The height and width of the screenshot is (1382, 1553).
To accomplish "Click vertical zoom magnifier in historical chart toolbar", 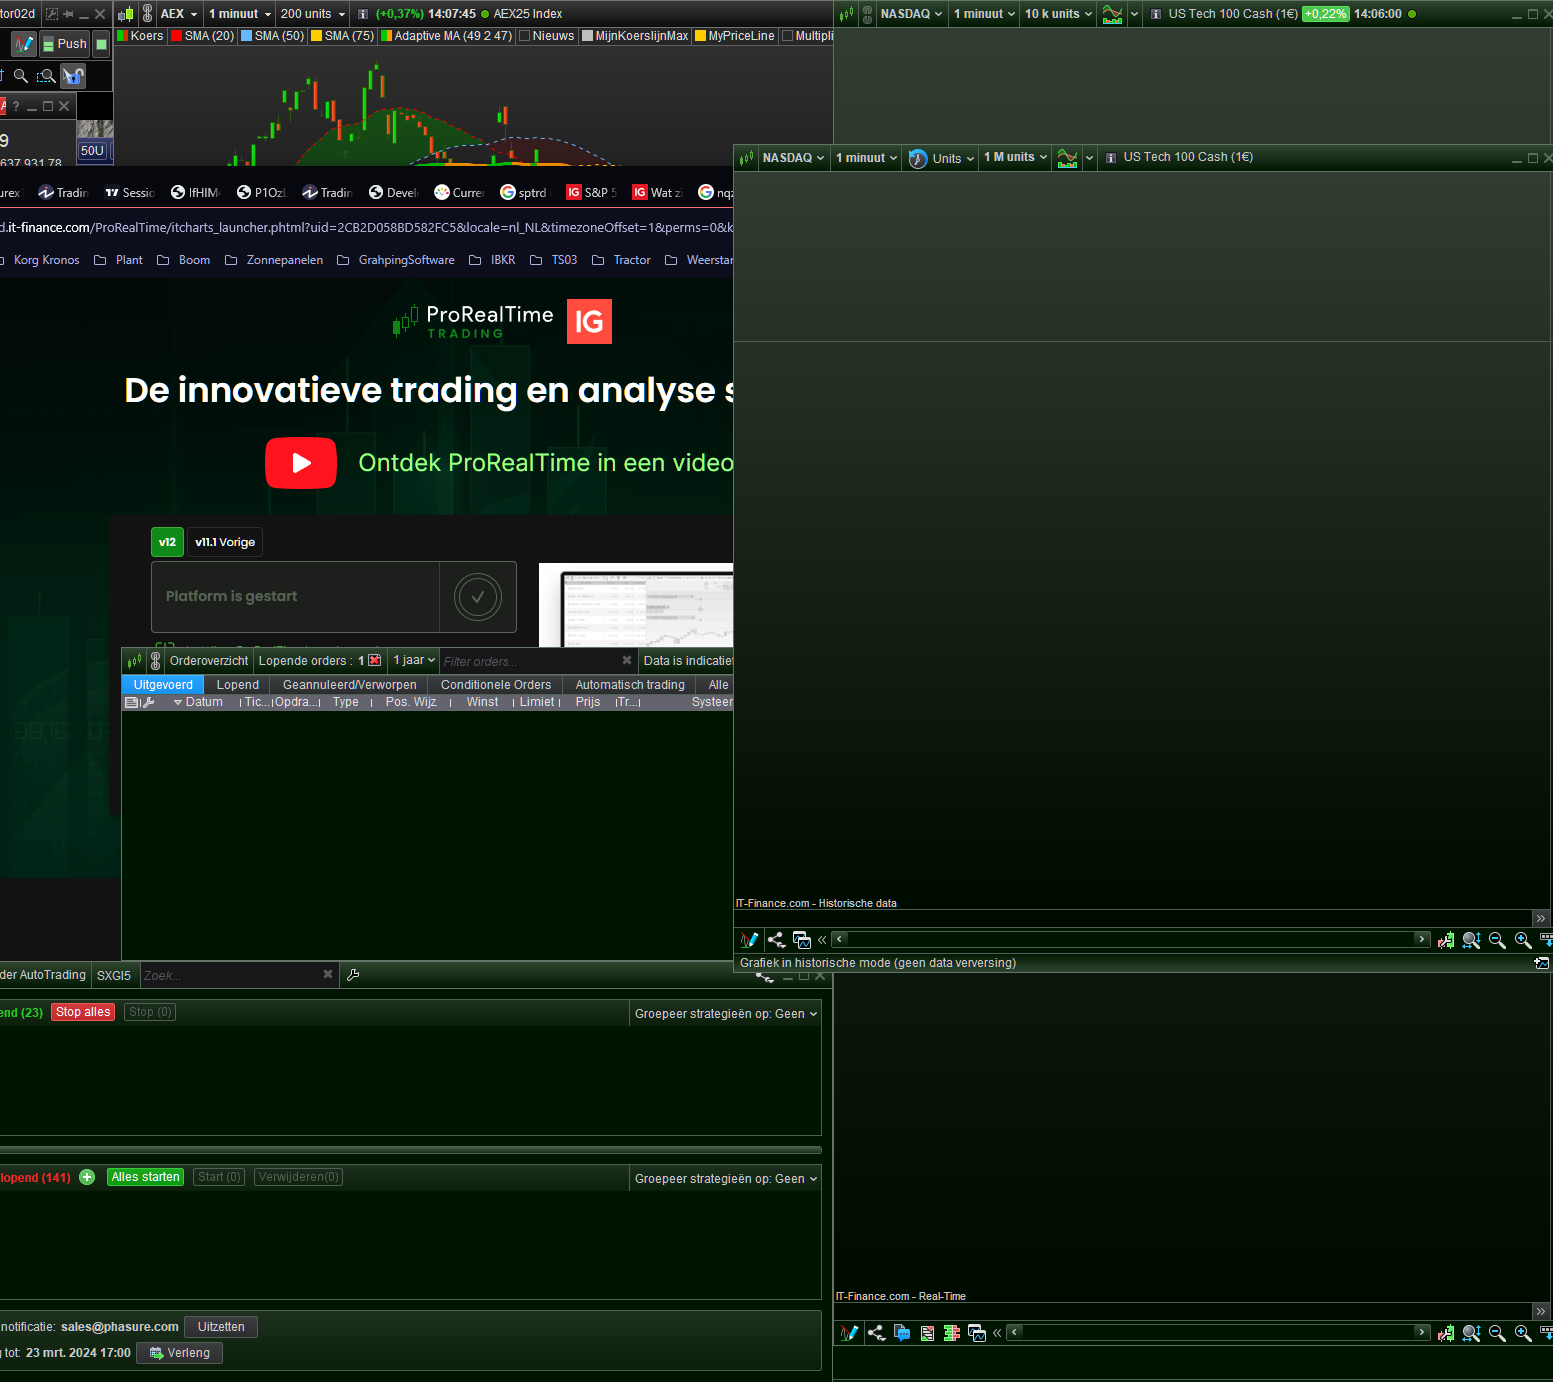I will click(1471, 940).
